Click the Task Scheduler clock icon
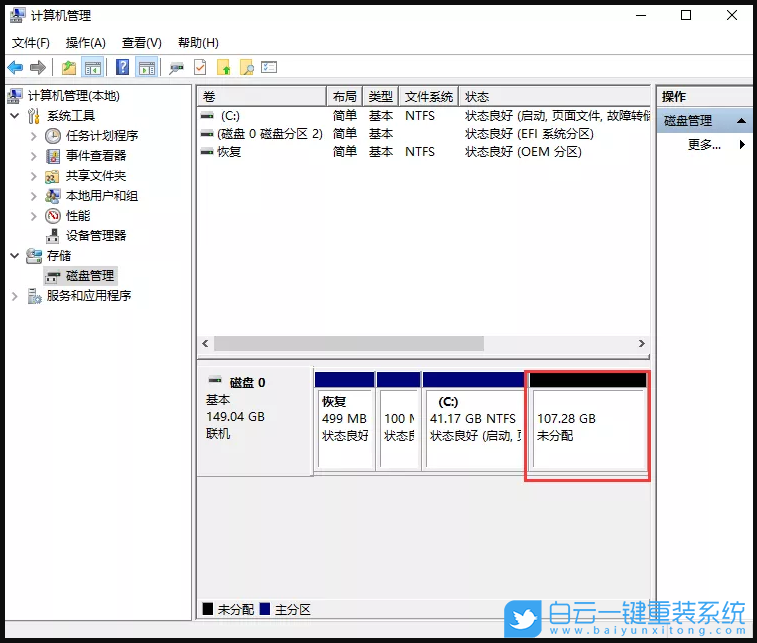Image resolution: width=757 pixels, height=643 pixels. pos(53,136)
